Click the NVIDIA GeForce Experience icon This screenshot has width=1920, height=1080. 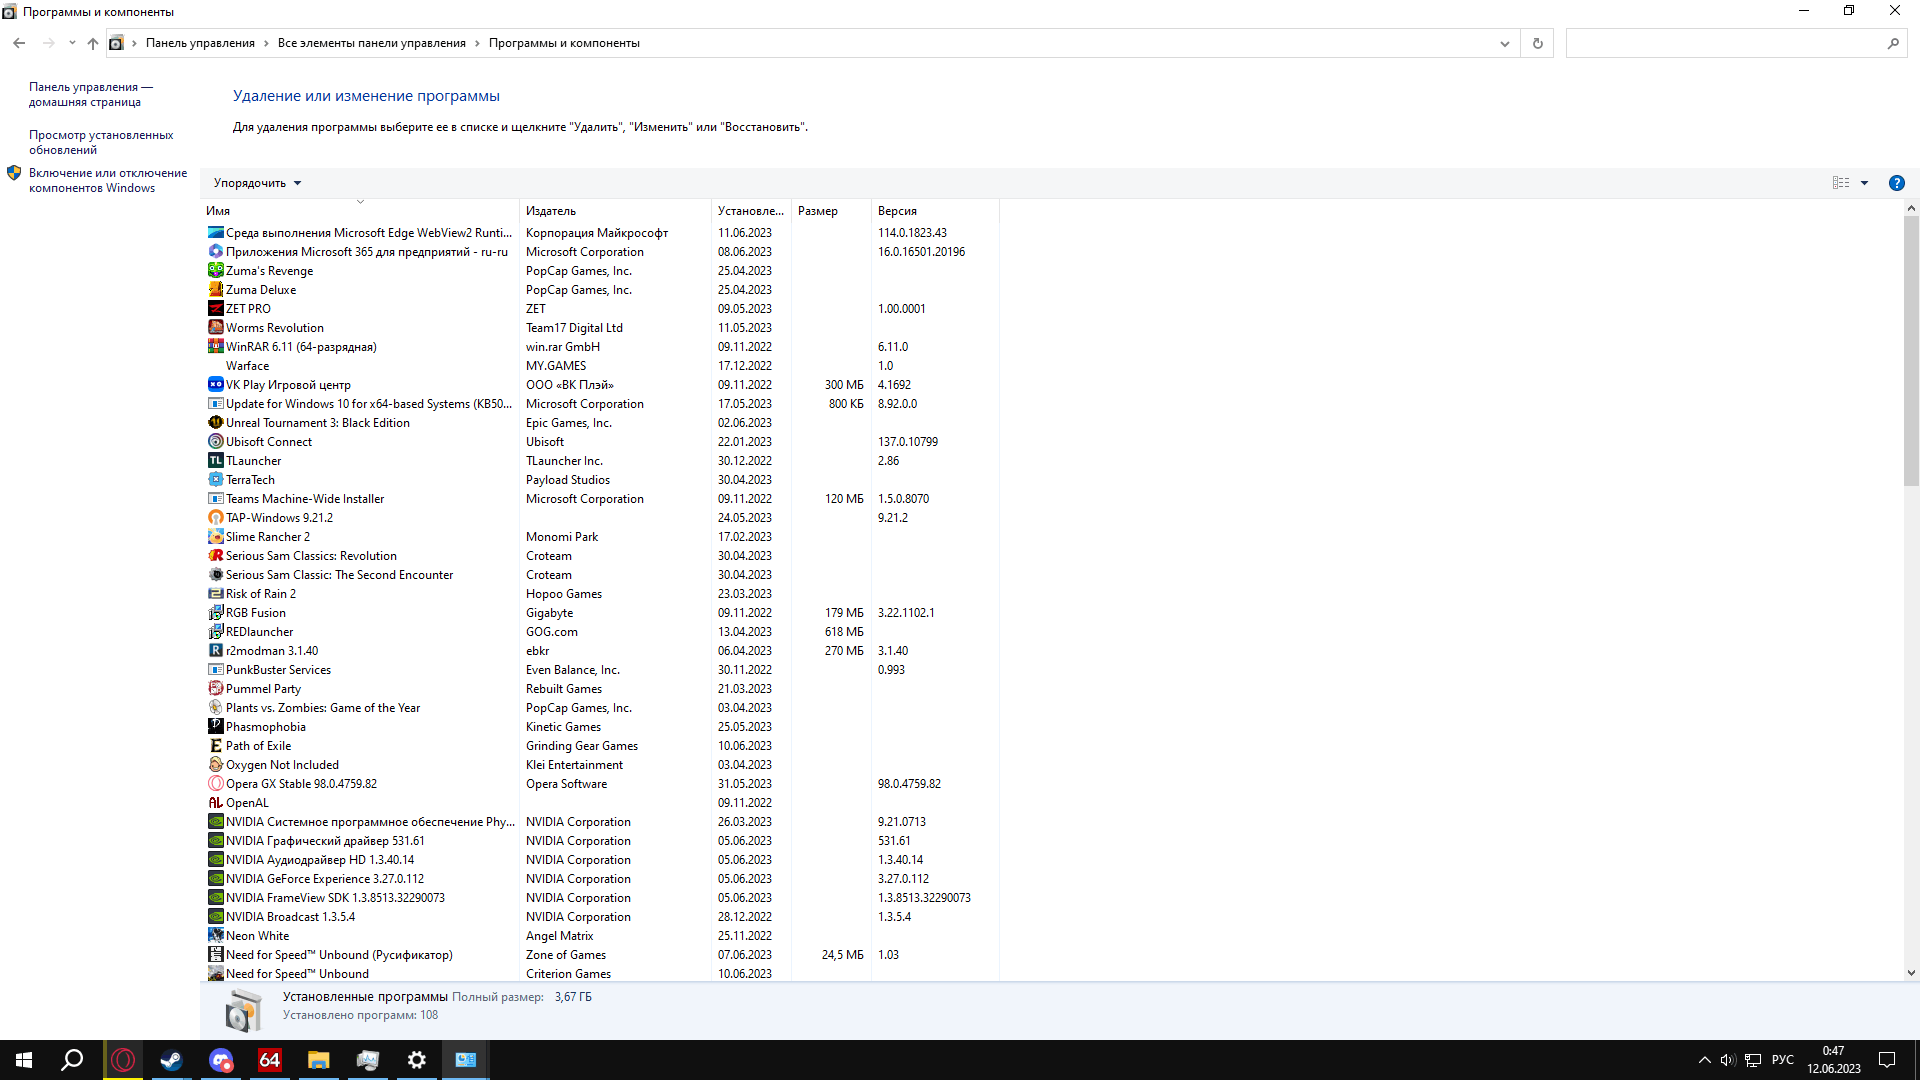[215, 878]
